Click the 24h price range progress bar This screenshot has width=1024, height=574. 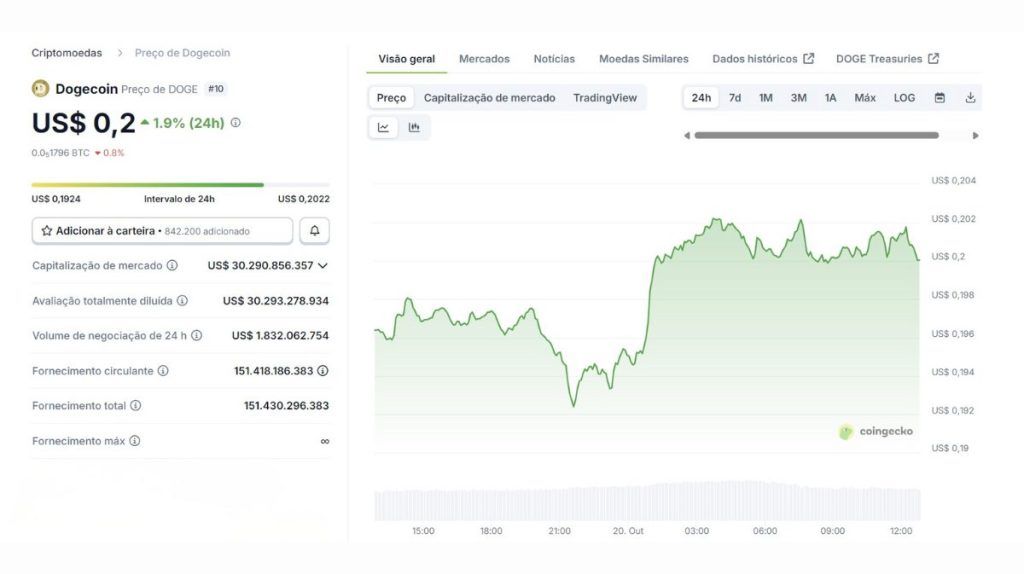(x=180, y=185)
